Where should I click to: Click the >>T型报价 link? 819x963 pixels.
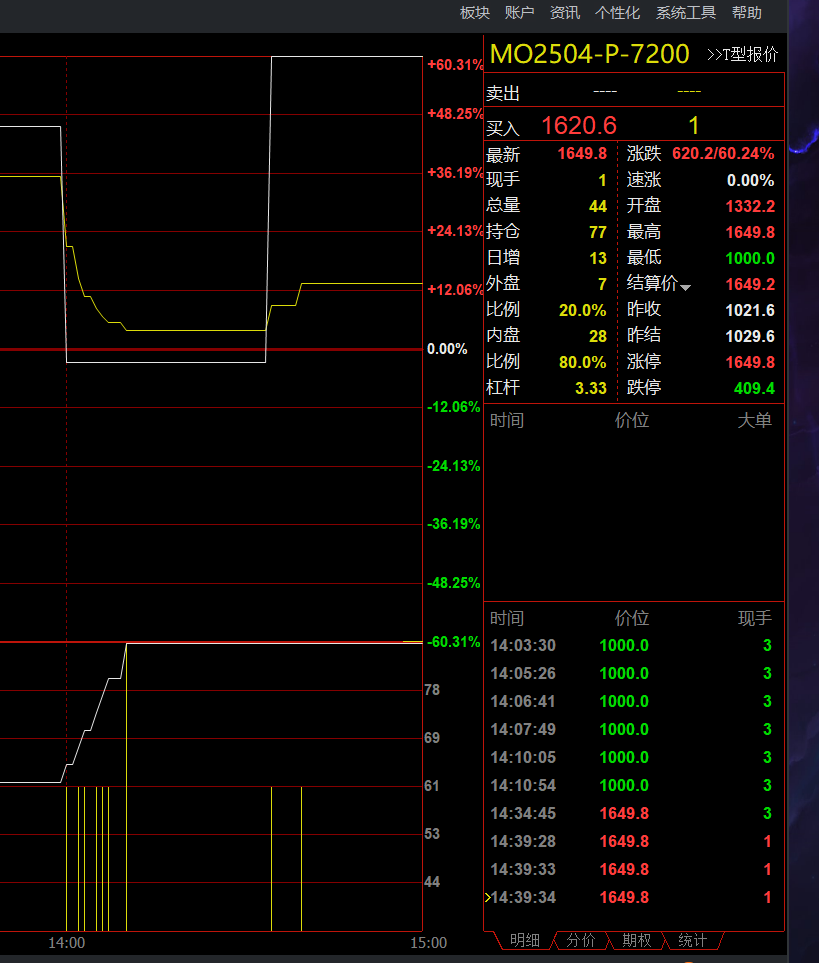741,55
